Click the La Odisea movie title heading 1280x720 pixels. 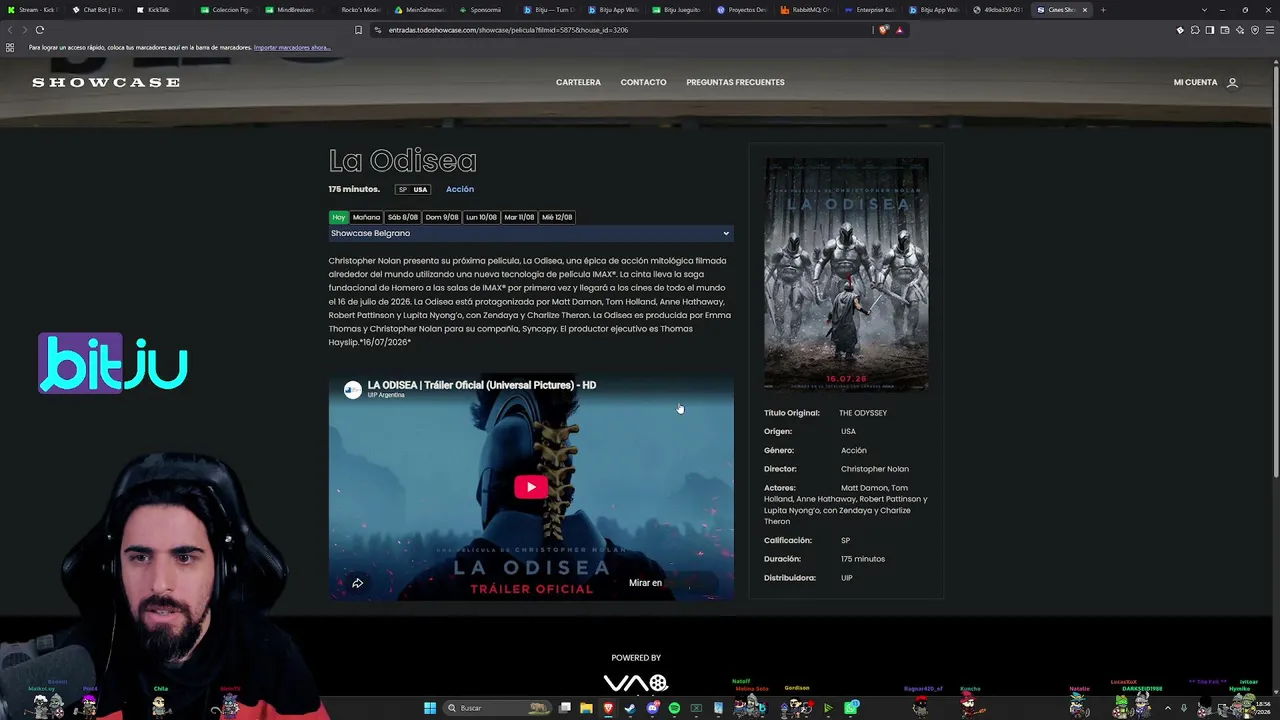(403, 160)
